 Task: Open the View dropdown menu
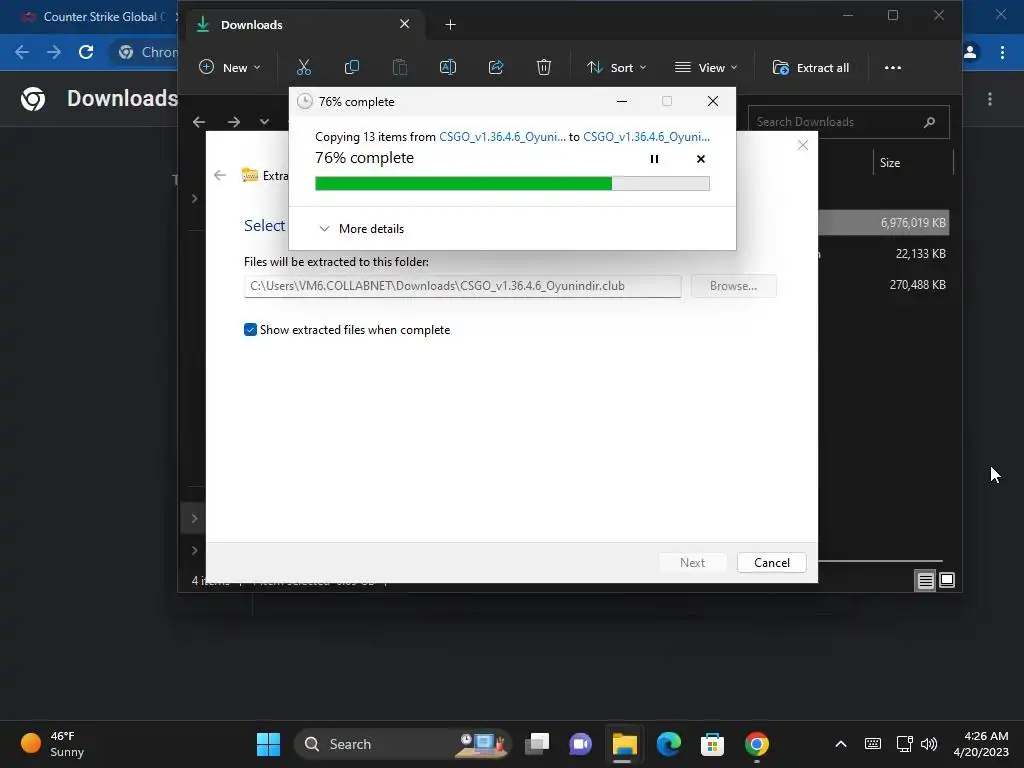[x=706, y=67]
